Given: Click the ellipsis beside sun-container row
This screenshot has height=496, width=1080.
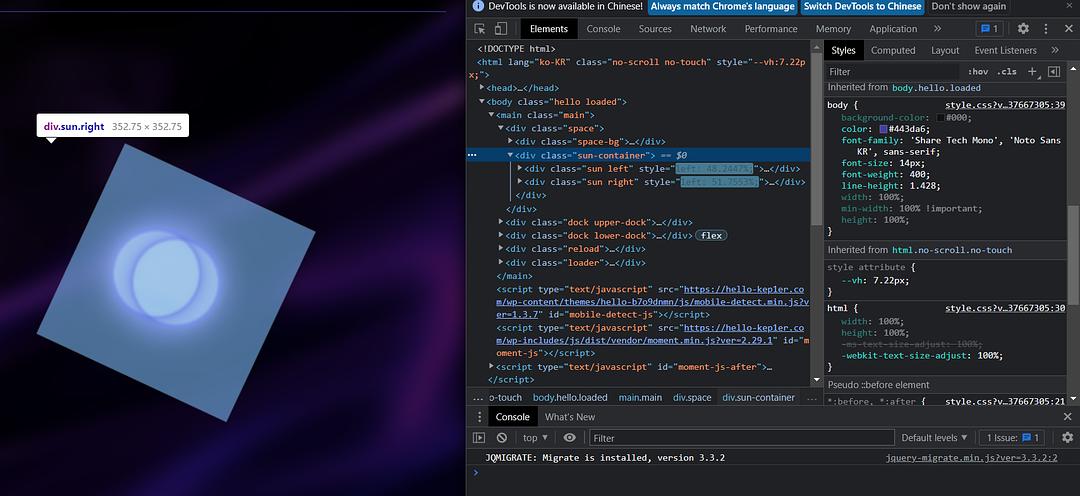Looking at the screenshot, I should click(x=472, y=156).
